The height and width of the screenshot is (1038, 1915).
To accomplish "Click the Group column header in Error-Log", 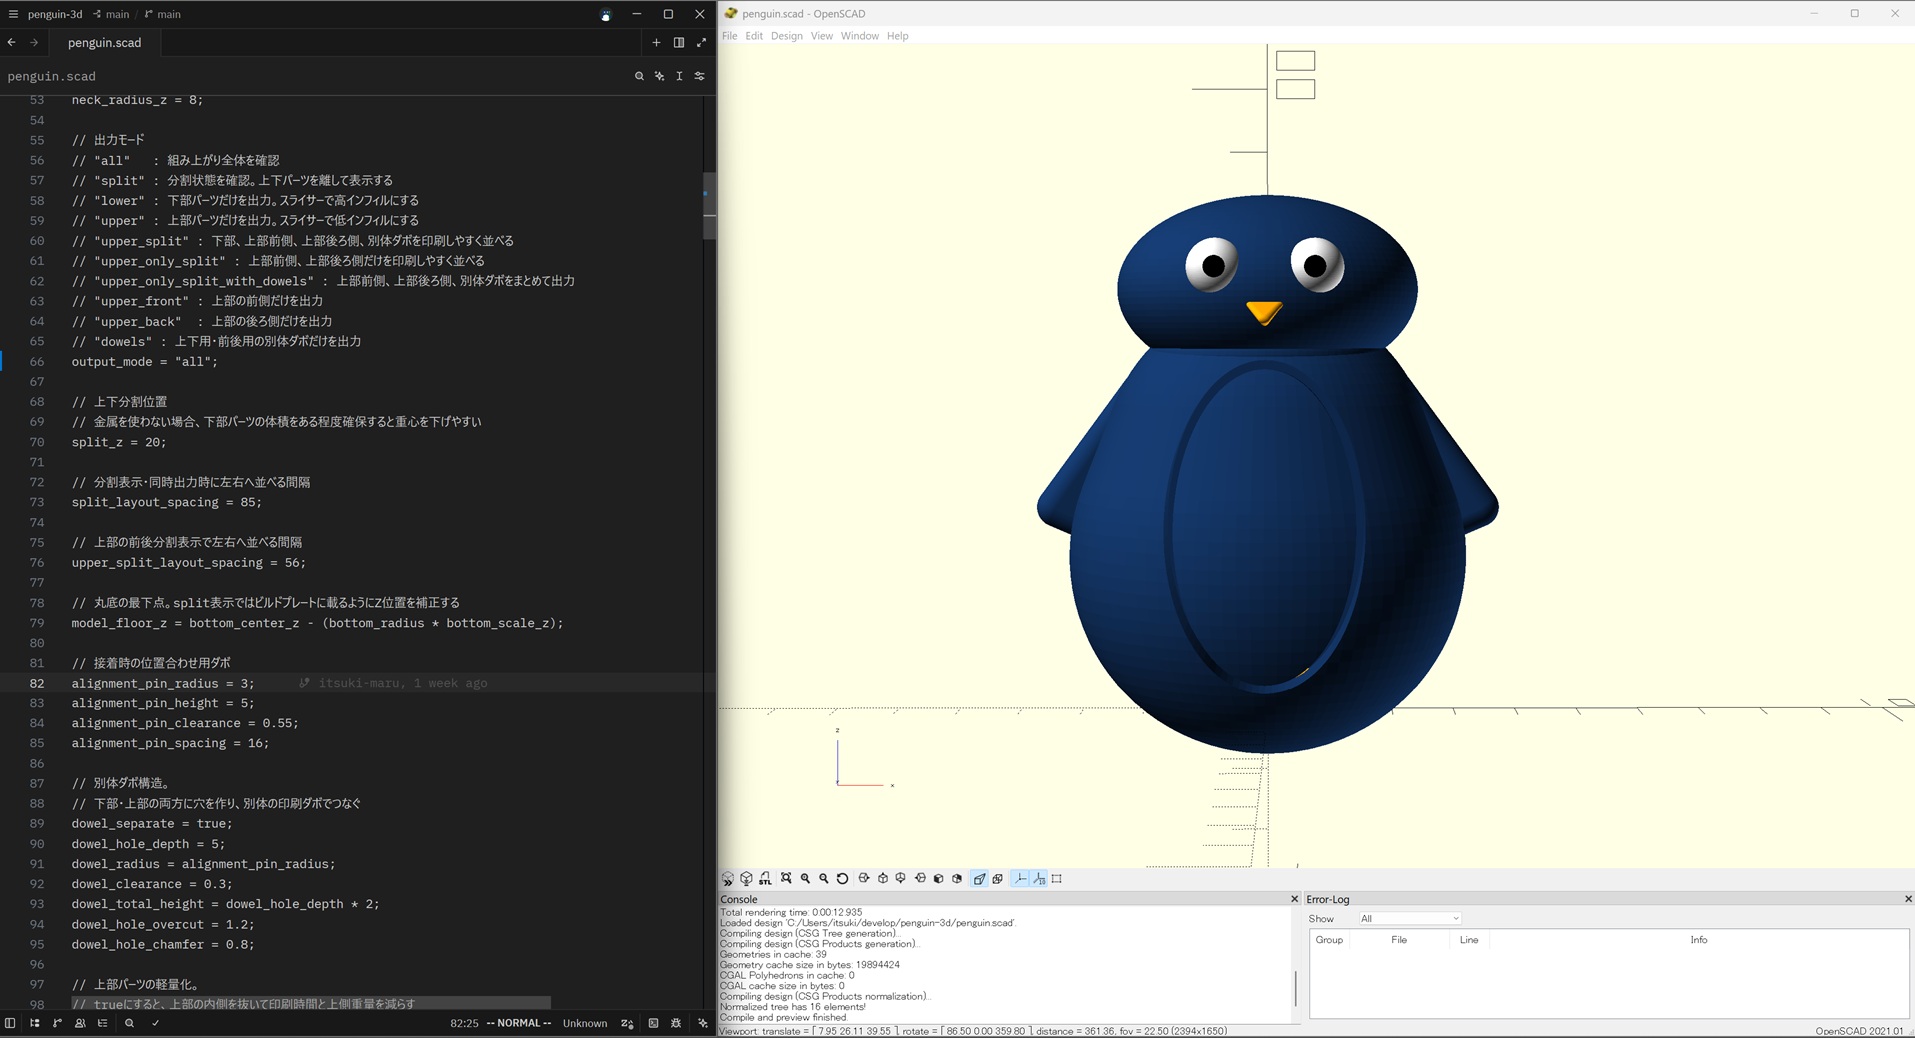I will tap(1329, 940).
